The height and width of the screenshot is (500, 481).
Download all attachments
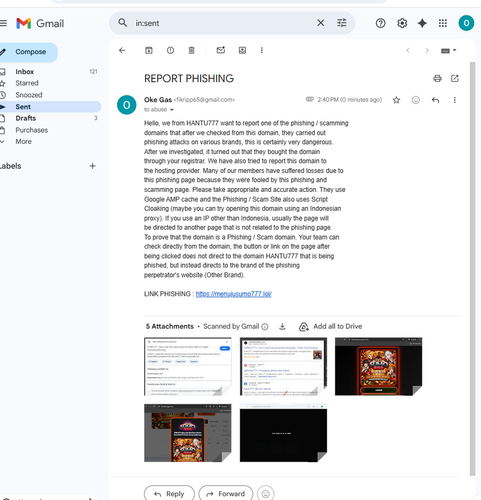click(x=282, y=327)
